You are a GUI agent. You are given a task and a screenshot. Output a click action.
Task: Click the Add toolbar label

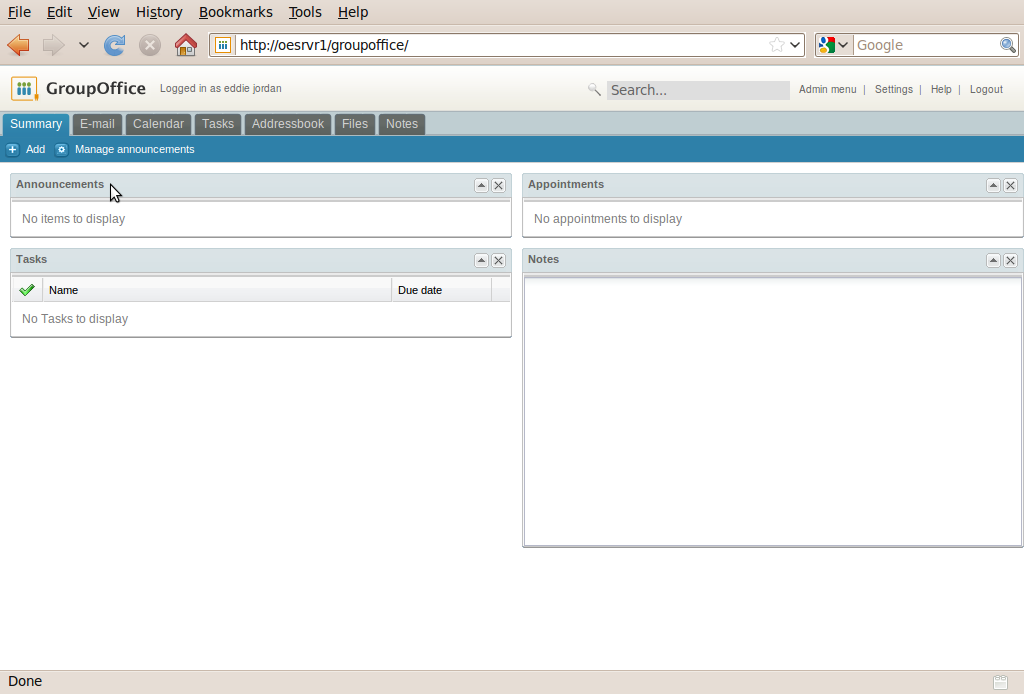pos(35,150)
